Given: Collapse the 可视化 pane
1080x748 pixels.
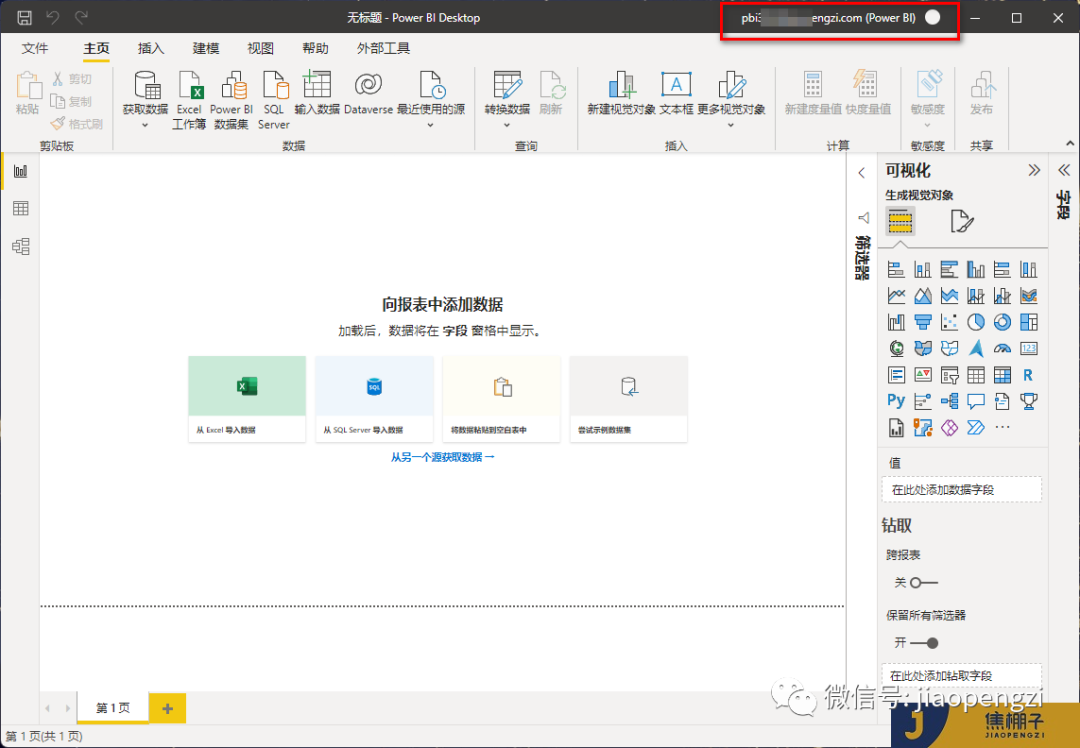Looking at the screenshot, I should [x=1034, y=170].
